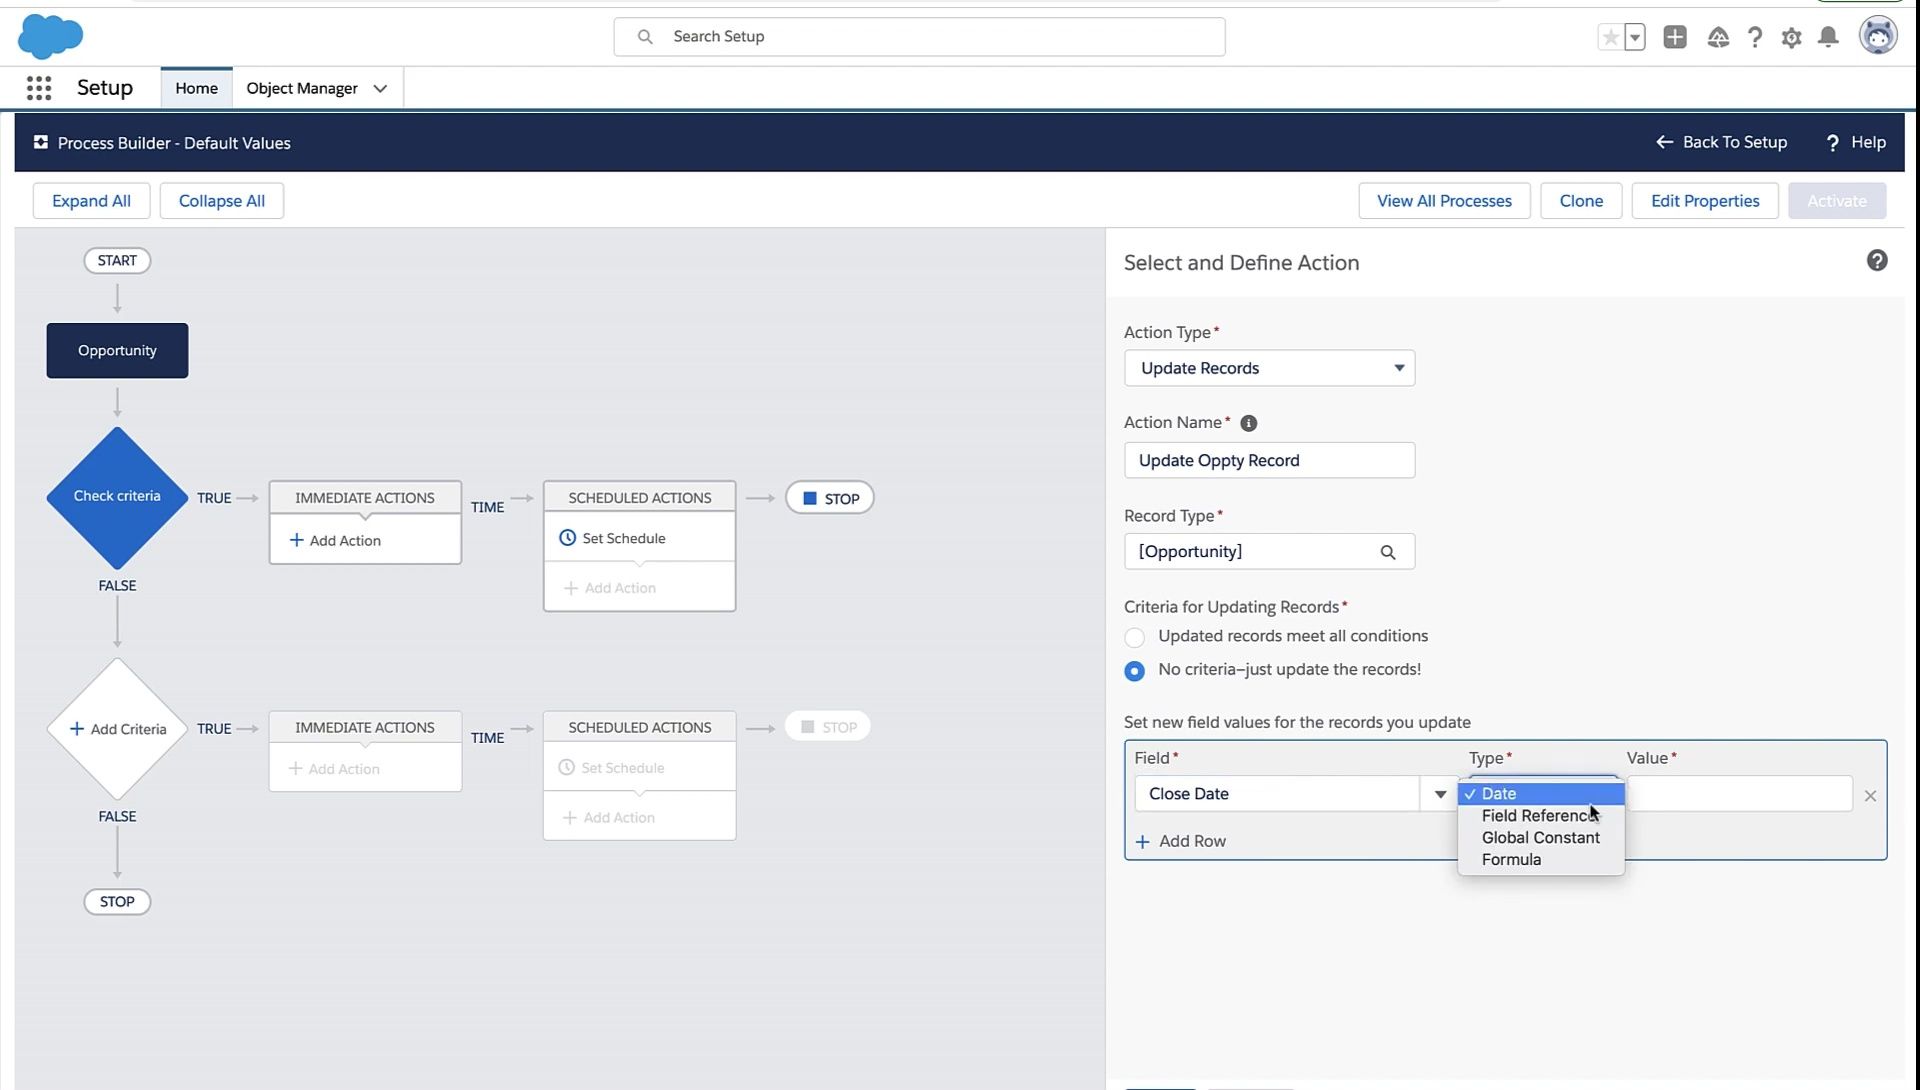The height and width of the screenshot is (1090, 1920).
Task: Click the first IMMEDIATE ACTIONS header
Action: tap(365, 497)
